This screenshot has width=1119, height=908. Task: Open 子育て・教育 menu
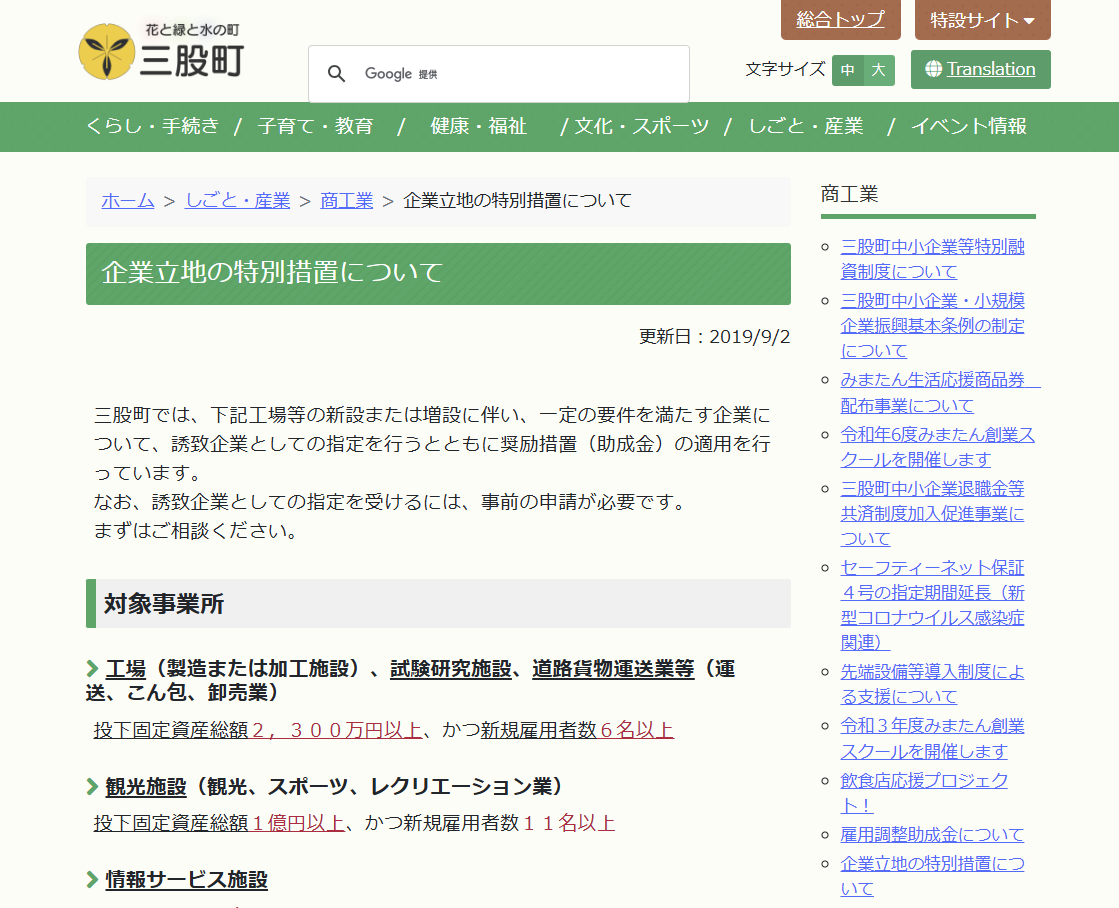coord(315,126)
